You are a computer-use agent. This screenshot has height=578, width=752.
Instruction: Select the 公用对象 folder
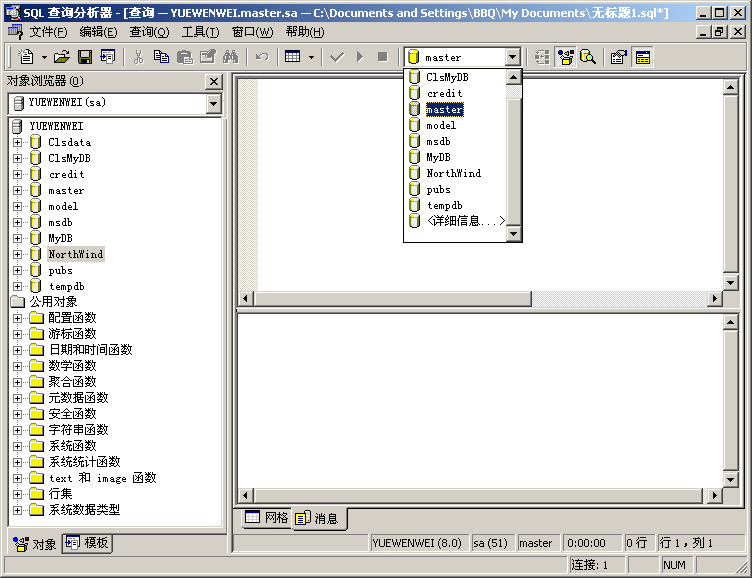coord(53,302)
